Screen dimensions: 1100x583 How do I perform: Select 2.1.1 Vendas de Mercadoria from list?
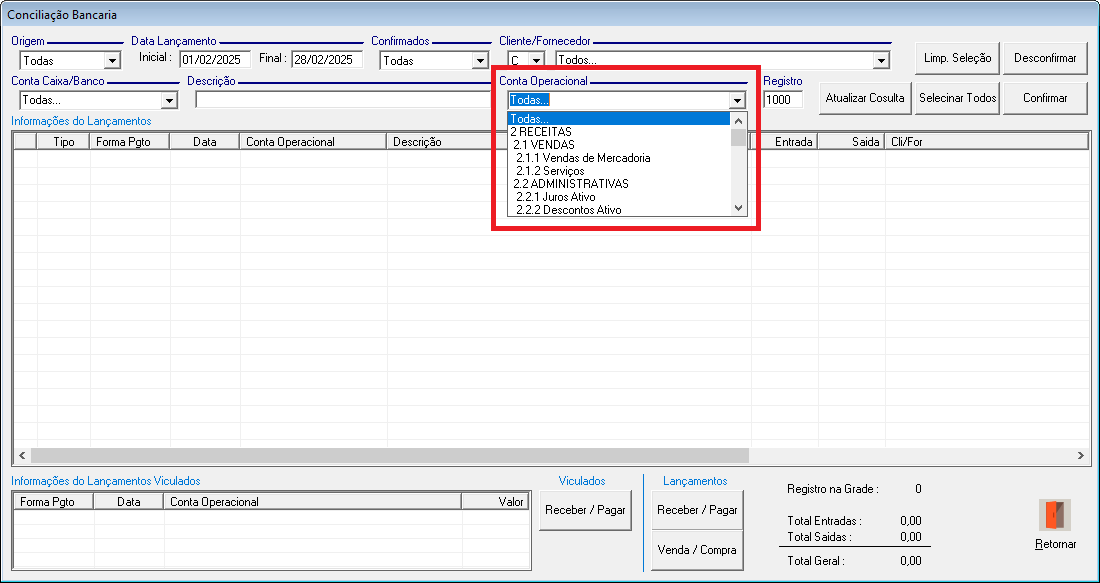pyautogui.click(x=583, y=158)
